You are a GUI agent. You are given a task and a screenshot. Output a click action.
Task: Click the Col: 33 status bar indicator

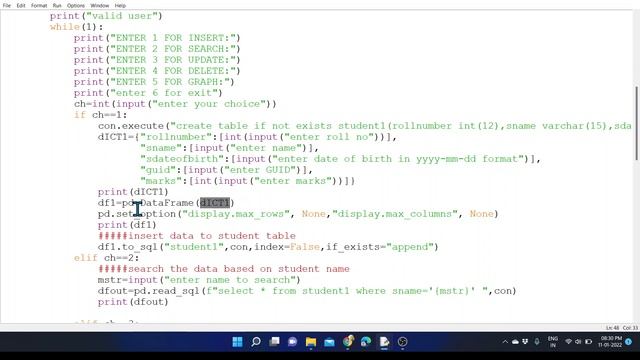(x=630, y=328)
